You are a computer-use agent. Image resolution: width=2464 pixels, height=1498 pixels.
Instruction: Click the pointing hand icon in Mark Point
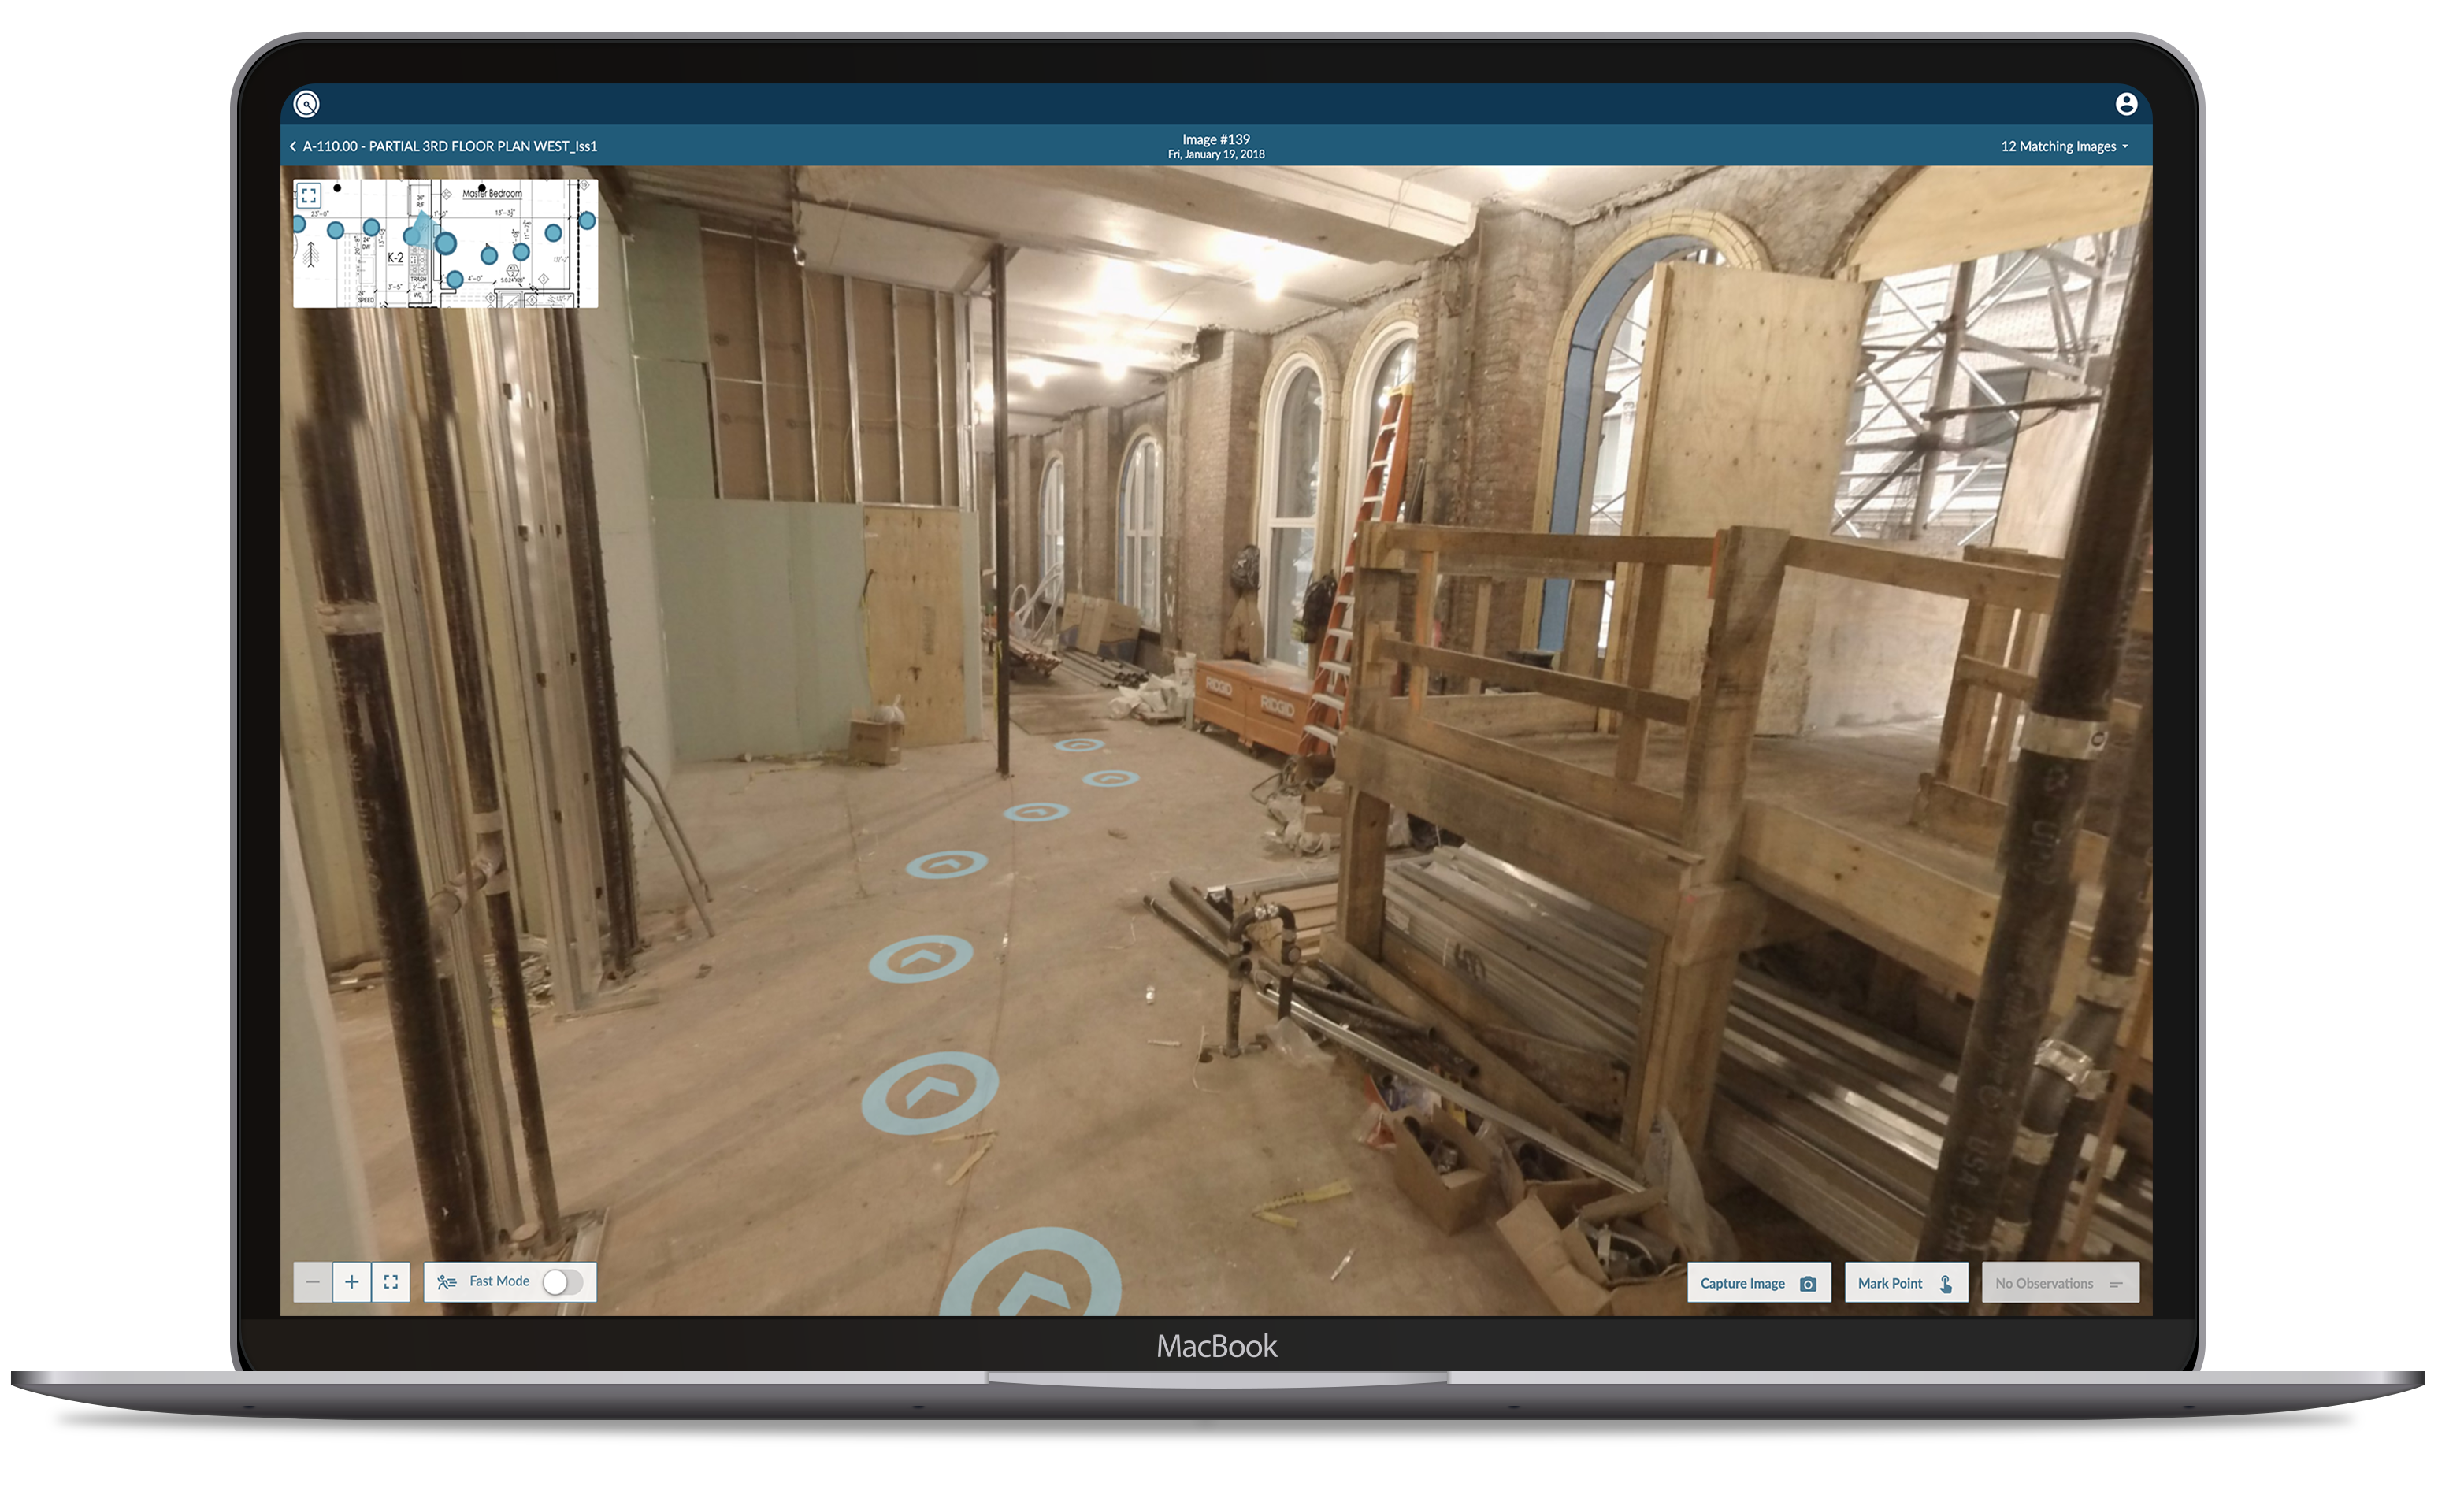1947,1285
